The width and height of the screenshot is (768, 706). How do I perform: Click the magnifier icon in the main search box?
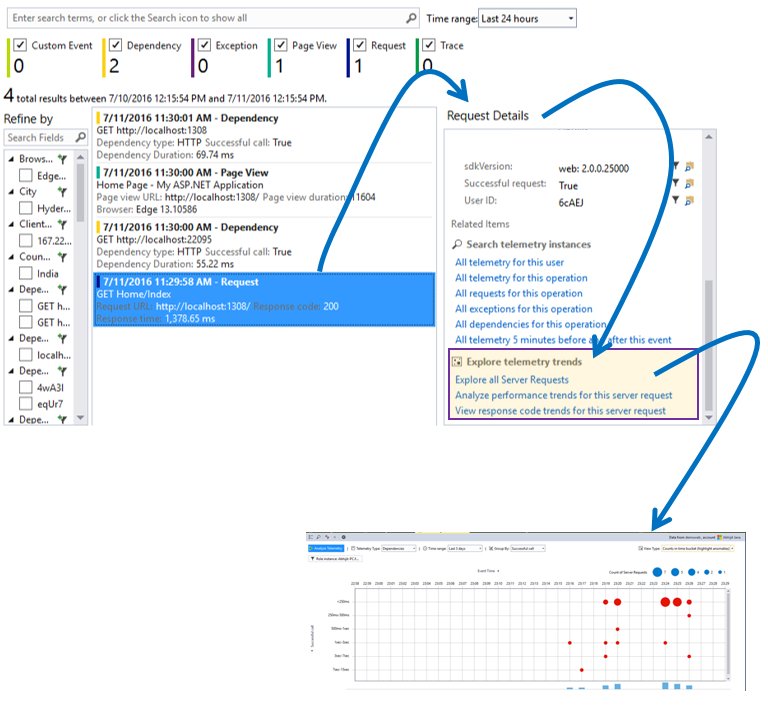click(x=411, y=18)
